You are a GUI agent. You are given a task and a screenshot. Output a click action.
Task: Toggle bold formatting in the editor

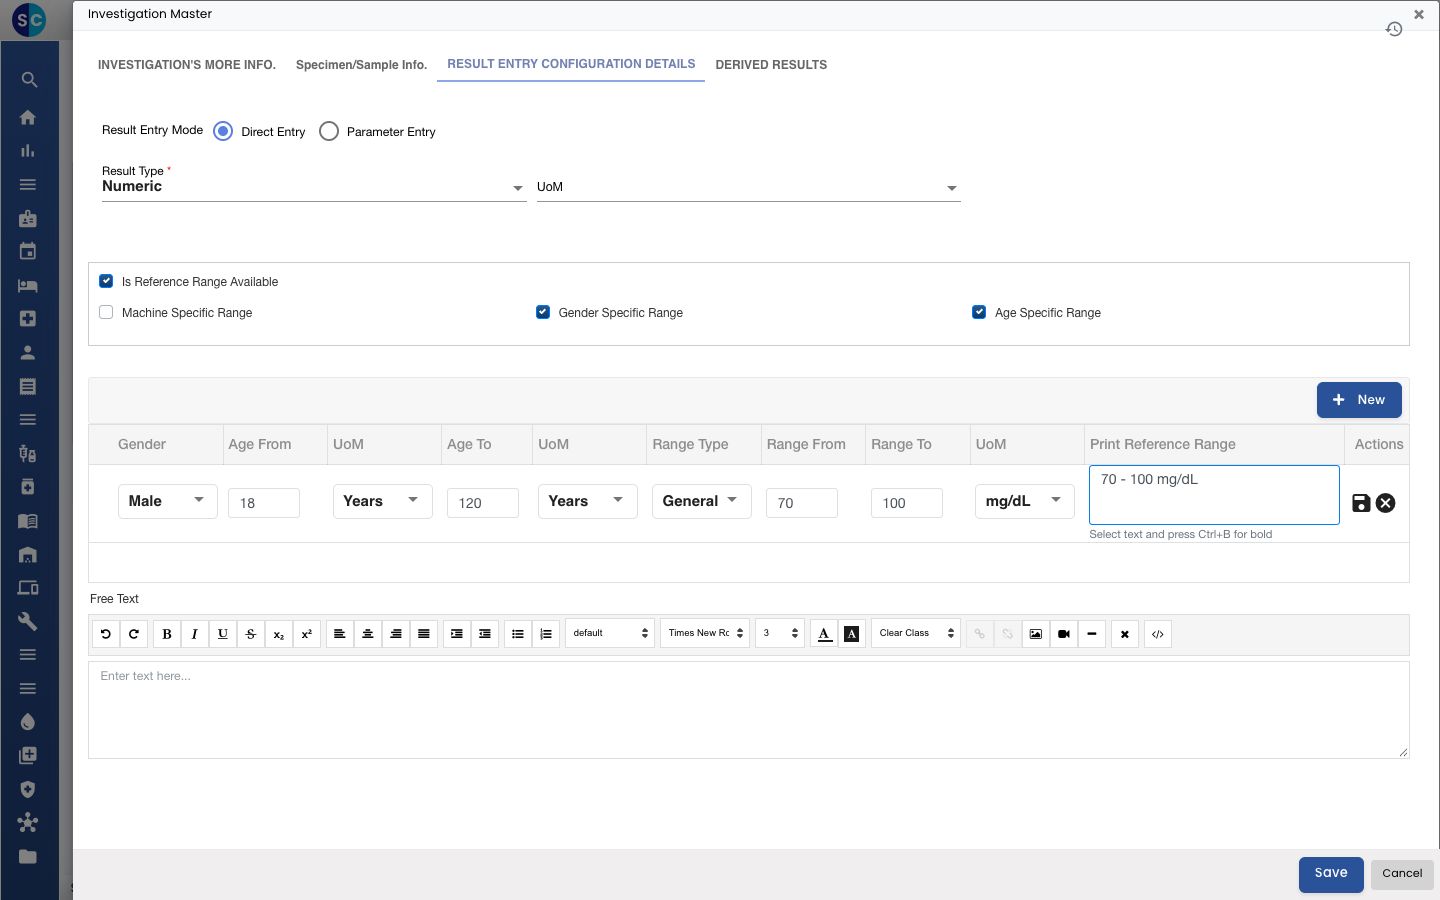pyautogui.click(x=167, y=634)
